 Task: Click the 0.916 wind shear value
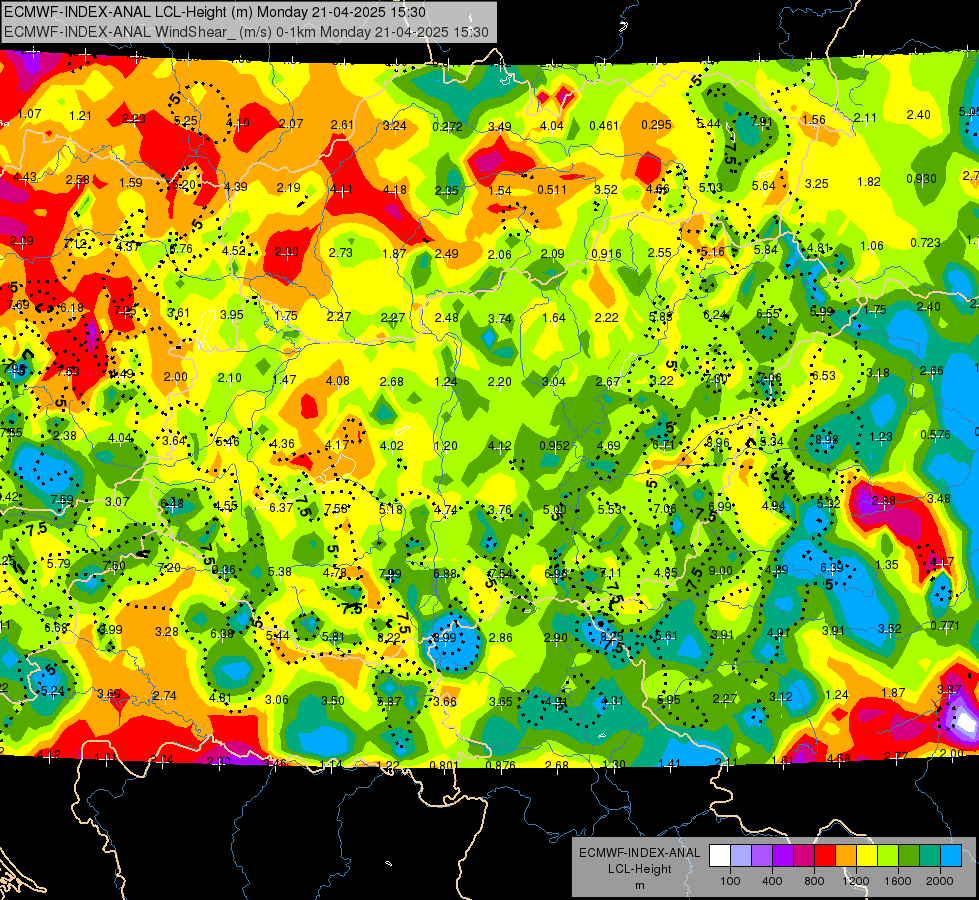coord(606,254)
